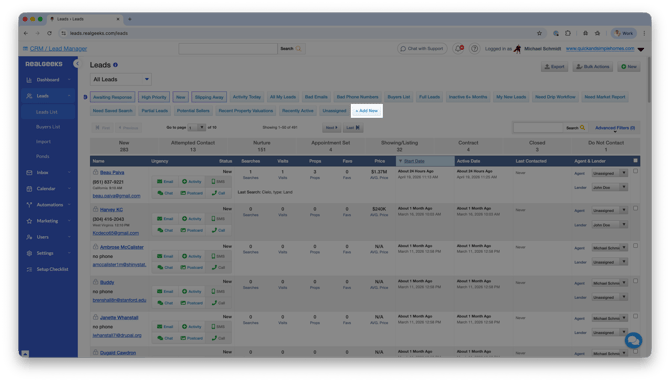The image size is (670, 382).
Task: Open Buyers List in sidebar
Action: click(x=48, y=127)
